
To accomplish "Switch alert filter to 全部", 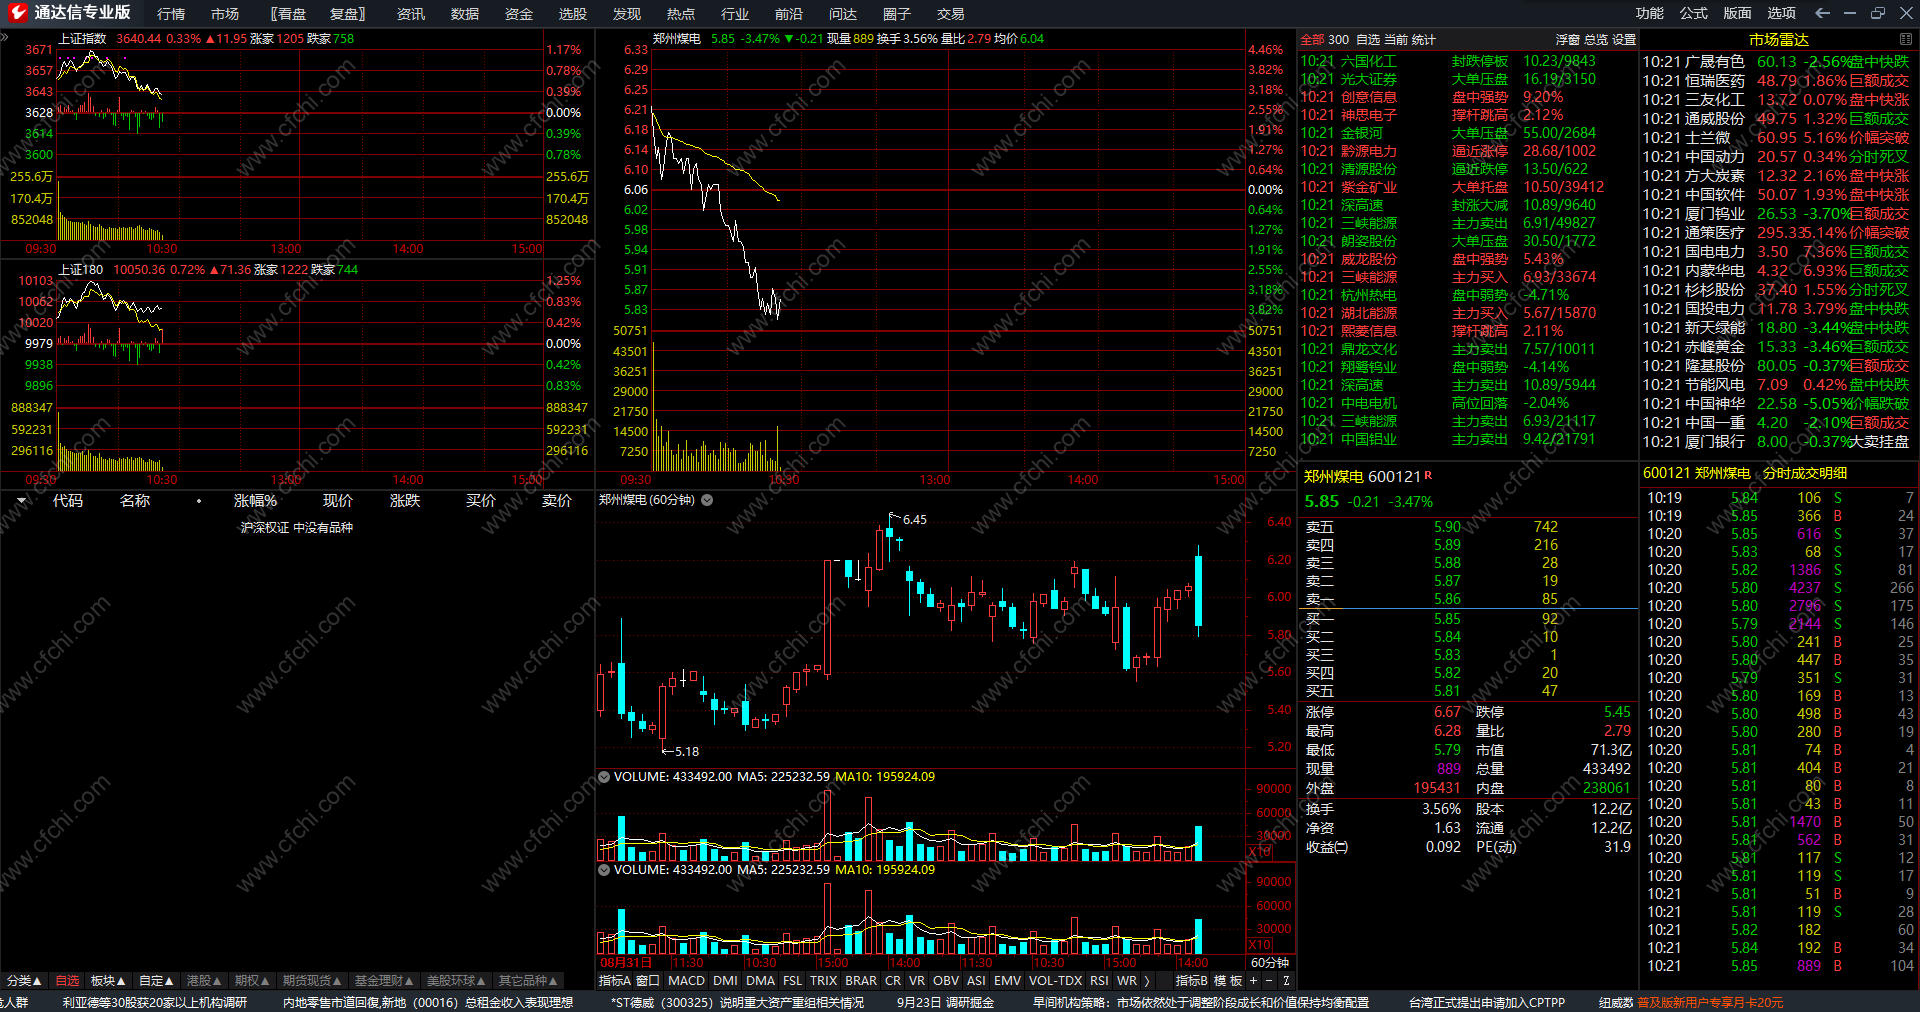I will (x=1312, y=40).
